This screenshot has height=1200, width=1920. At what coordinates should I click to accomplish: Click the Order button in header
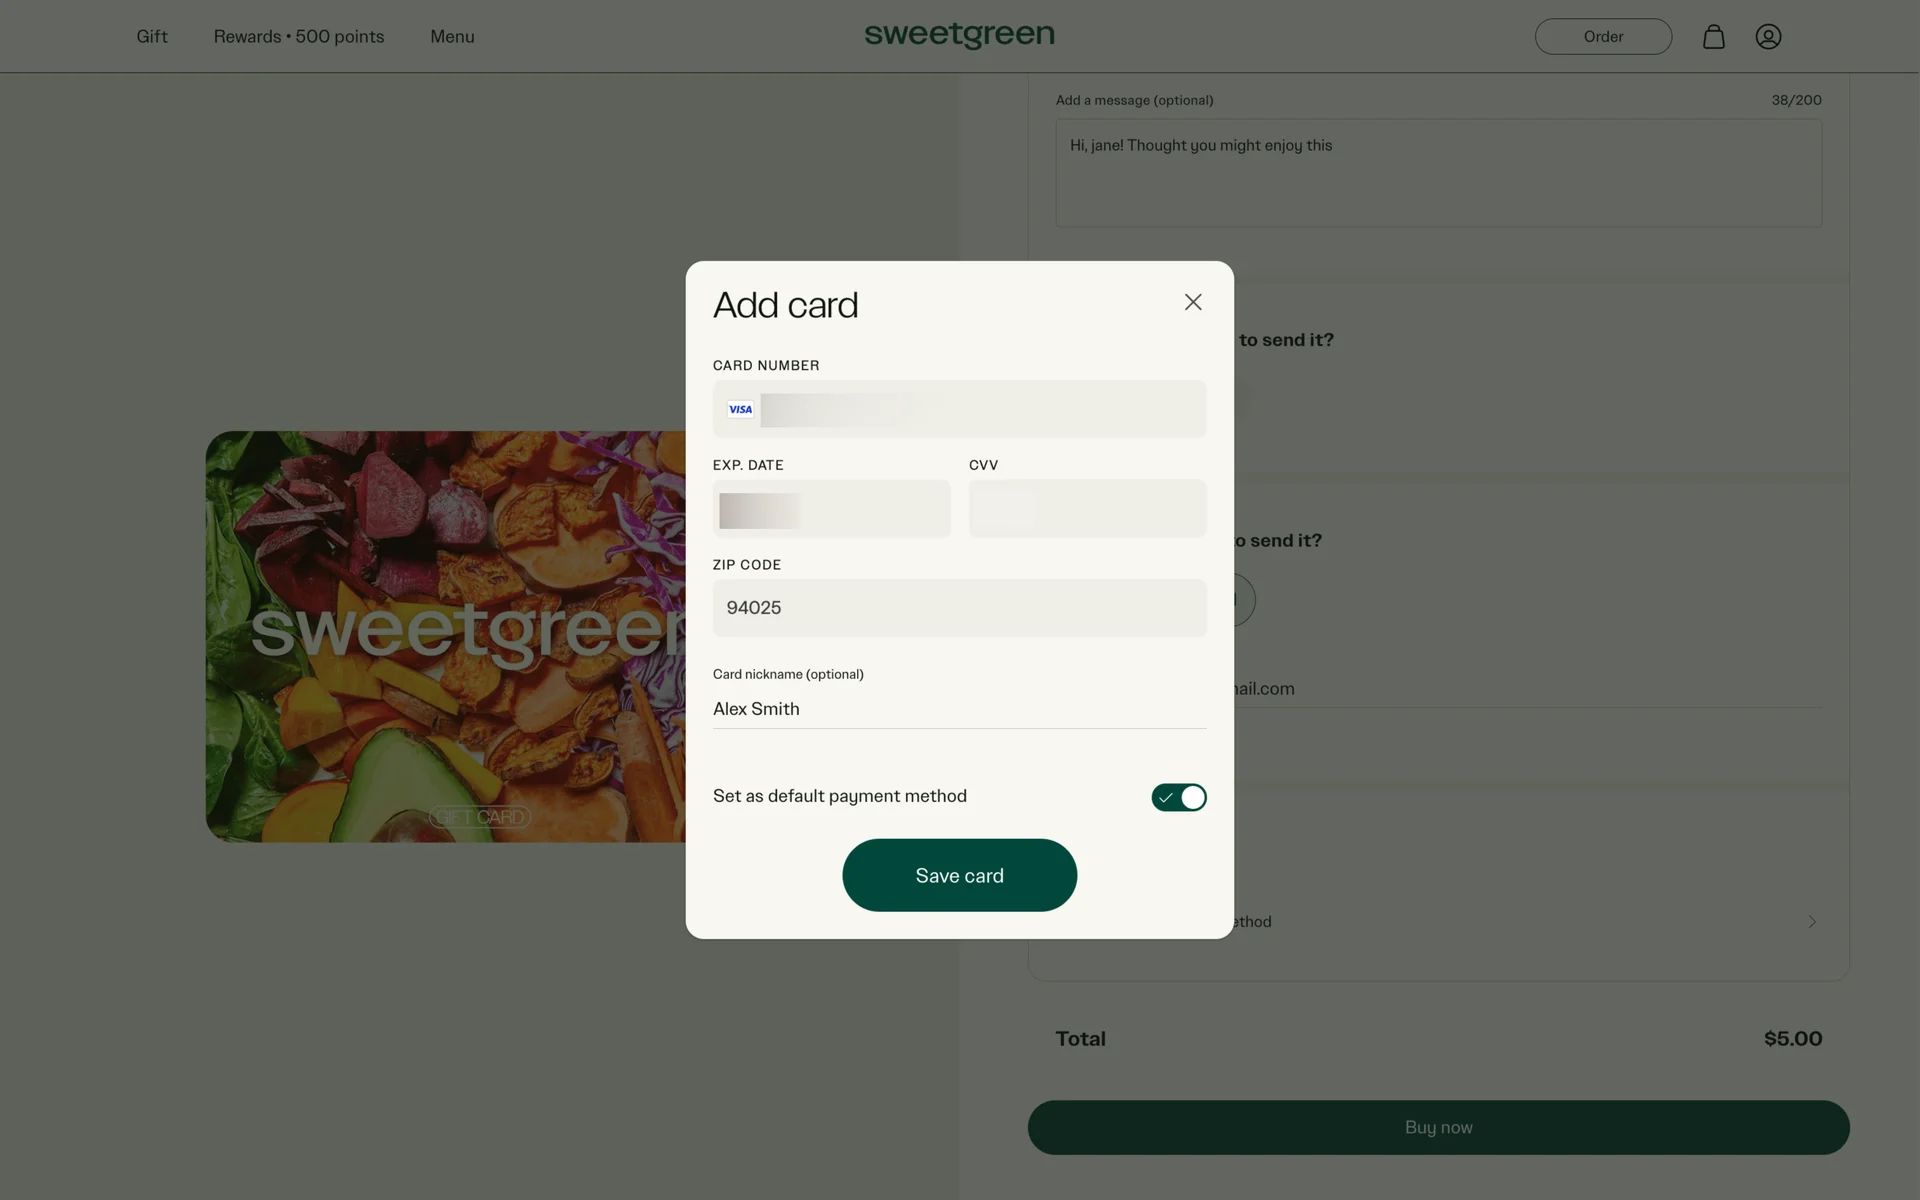pyautogui.click(x=1602, y=37)
